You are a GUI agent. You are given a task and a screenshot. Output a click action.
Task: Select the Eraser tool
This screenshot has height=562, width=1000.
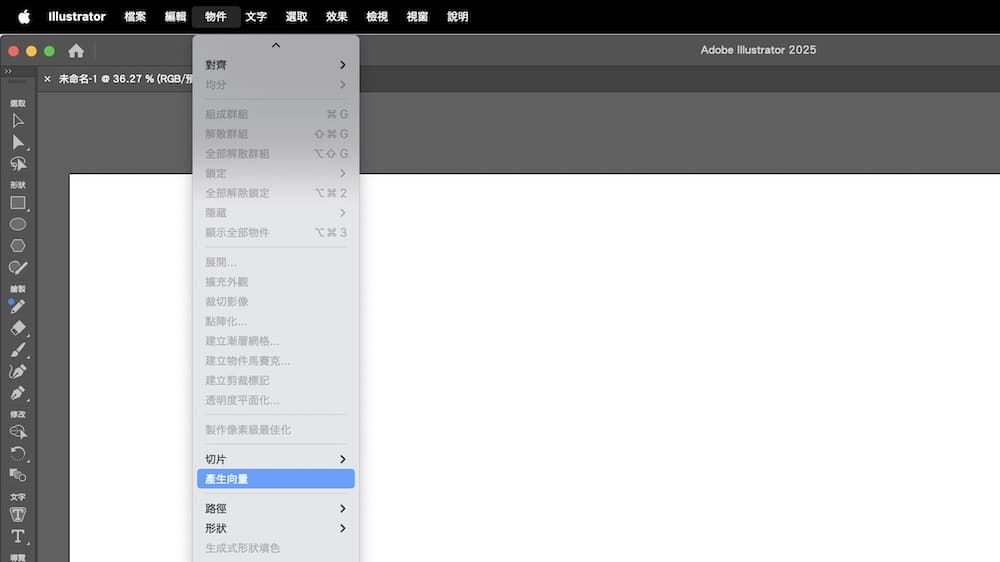(18, 328)
